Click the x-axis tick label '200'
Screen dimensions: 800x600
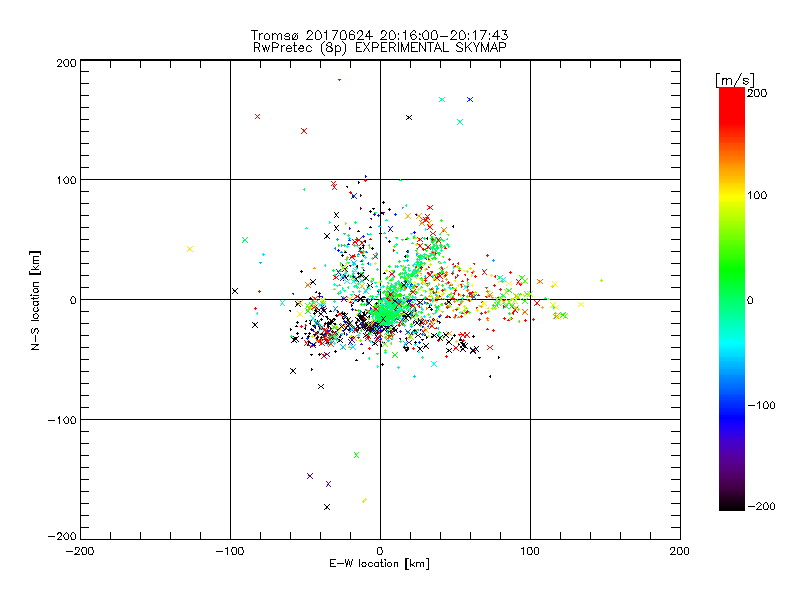(680, 552)
